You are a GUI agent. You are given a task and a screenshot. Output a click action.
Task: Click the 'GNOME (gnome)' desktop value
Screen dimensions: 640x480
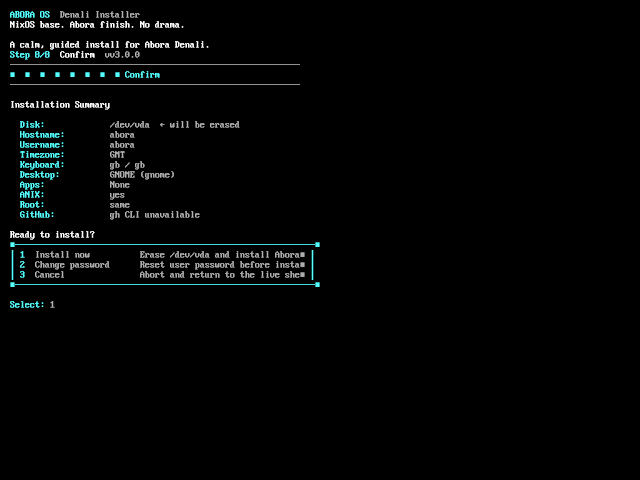coord(142,175)
